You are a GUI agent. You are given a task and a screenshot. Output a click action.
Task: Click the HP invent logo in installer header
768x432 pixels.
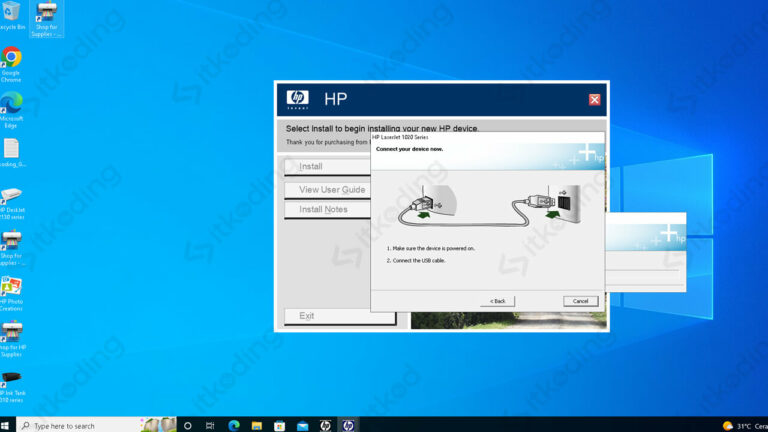298,99
